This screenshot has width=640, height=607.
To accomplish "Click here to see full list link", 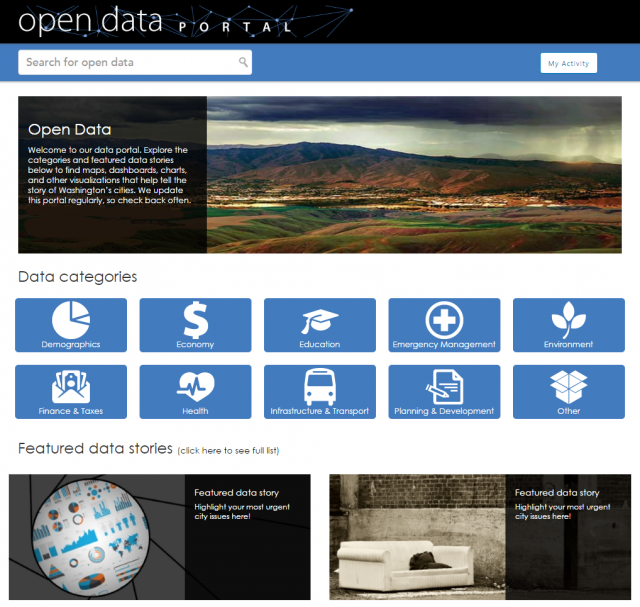I will [x=229, y=451].
